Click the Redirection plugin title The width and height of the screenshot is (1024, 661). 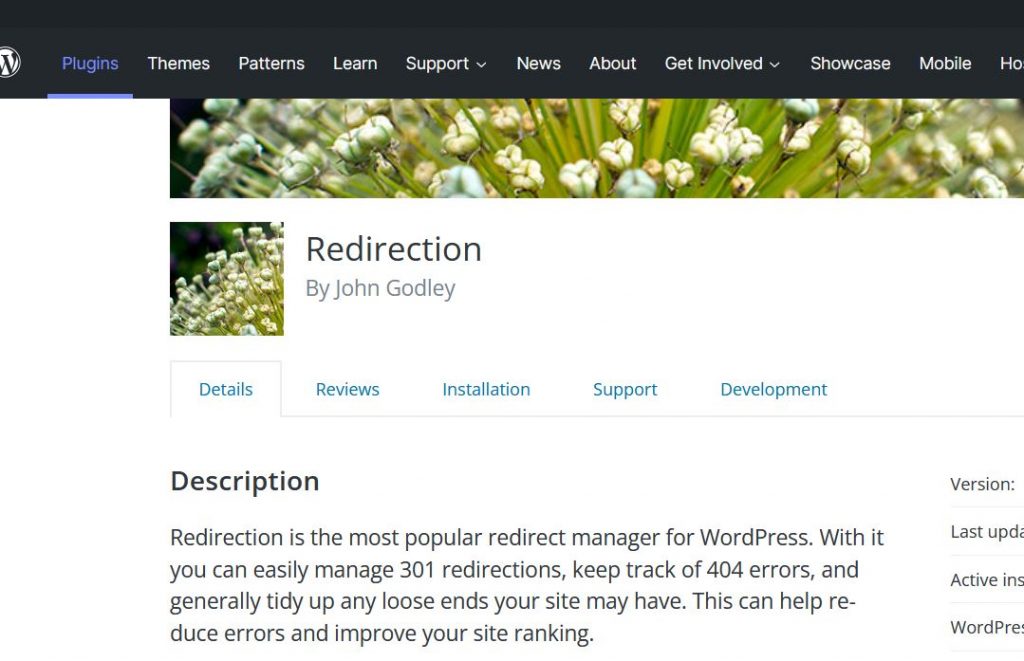(x=393, y=249)
